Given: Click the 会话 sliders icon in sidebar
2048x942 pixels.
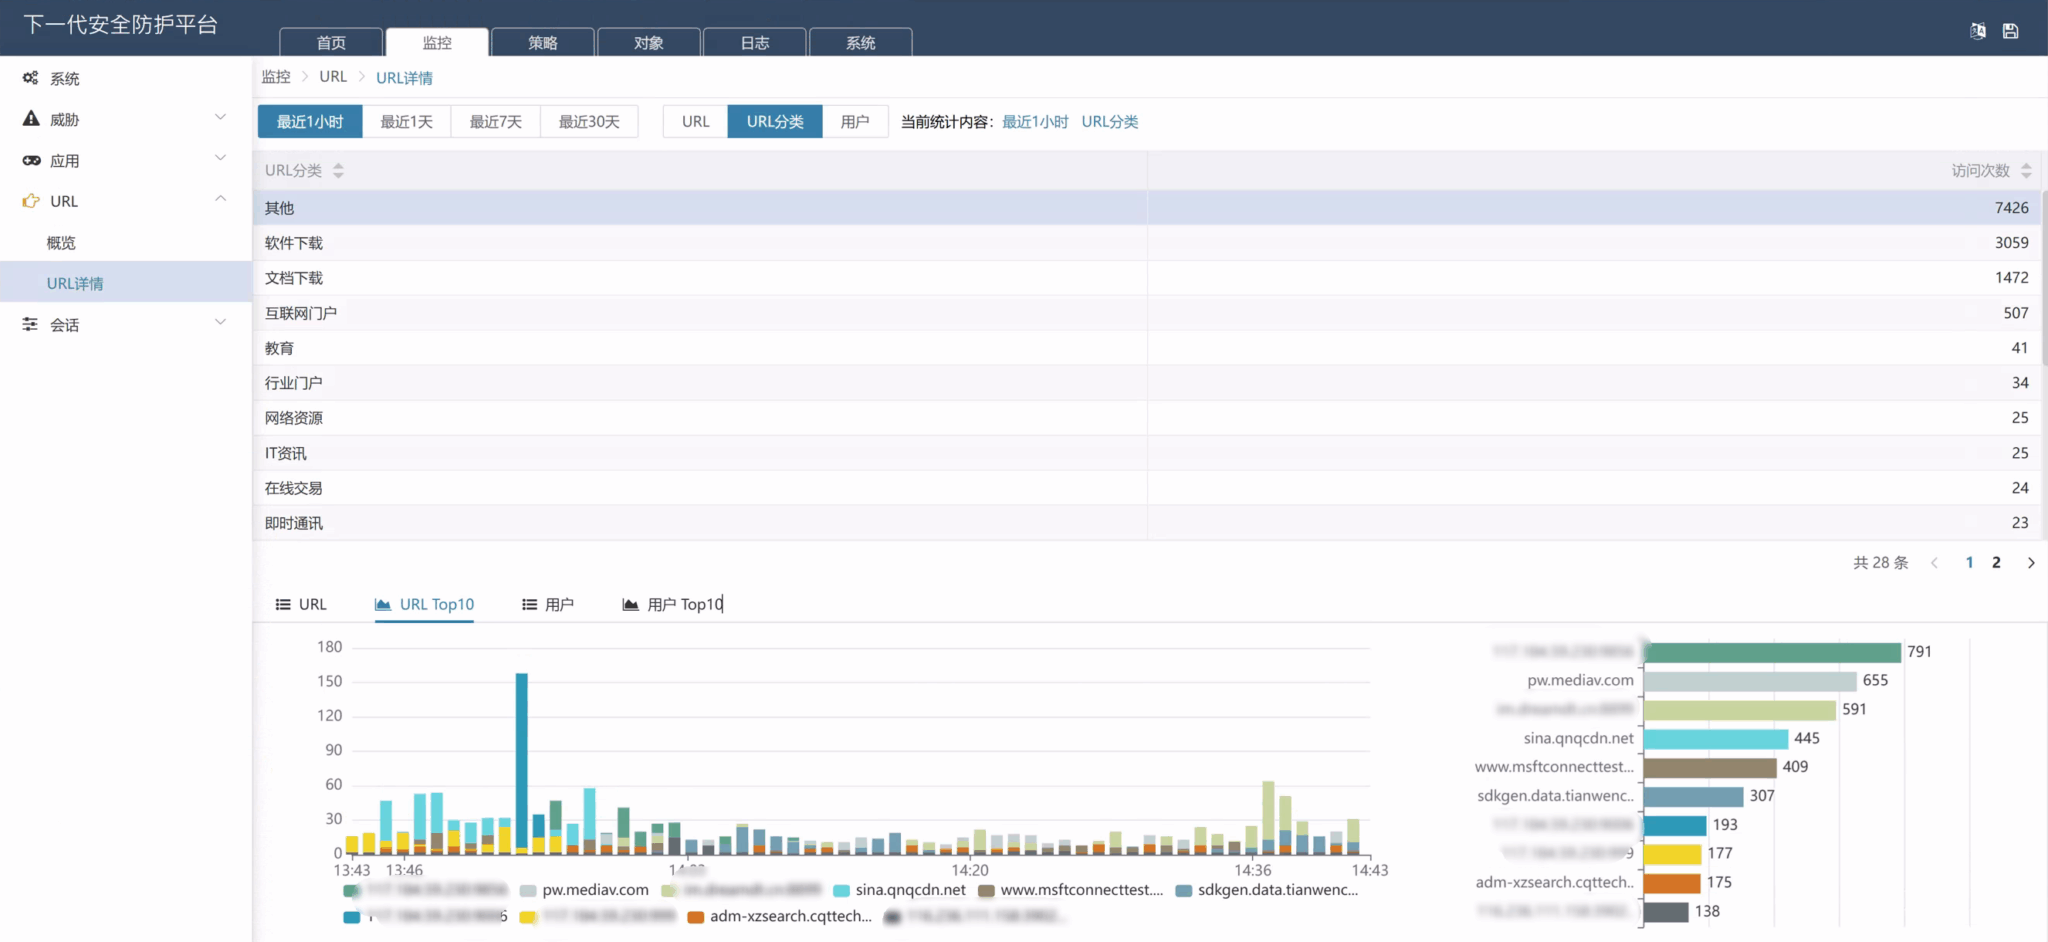Looking at the screenshot, I should click(x=31, y=324).
